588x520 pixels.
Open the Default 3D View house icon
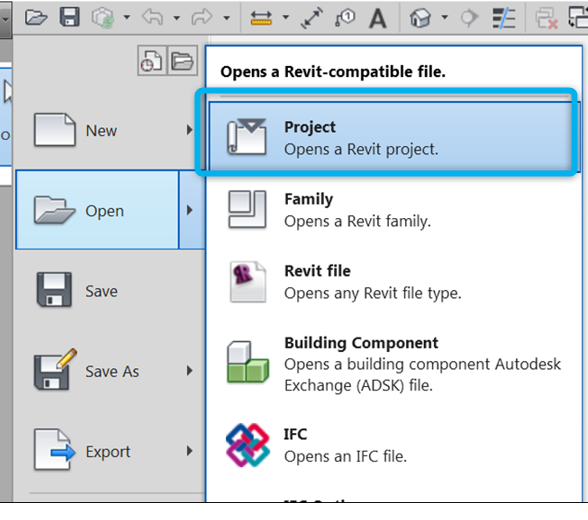[420, 18]
